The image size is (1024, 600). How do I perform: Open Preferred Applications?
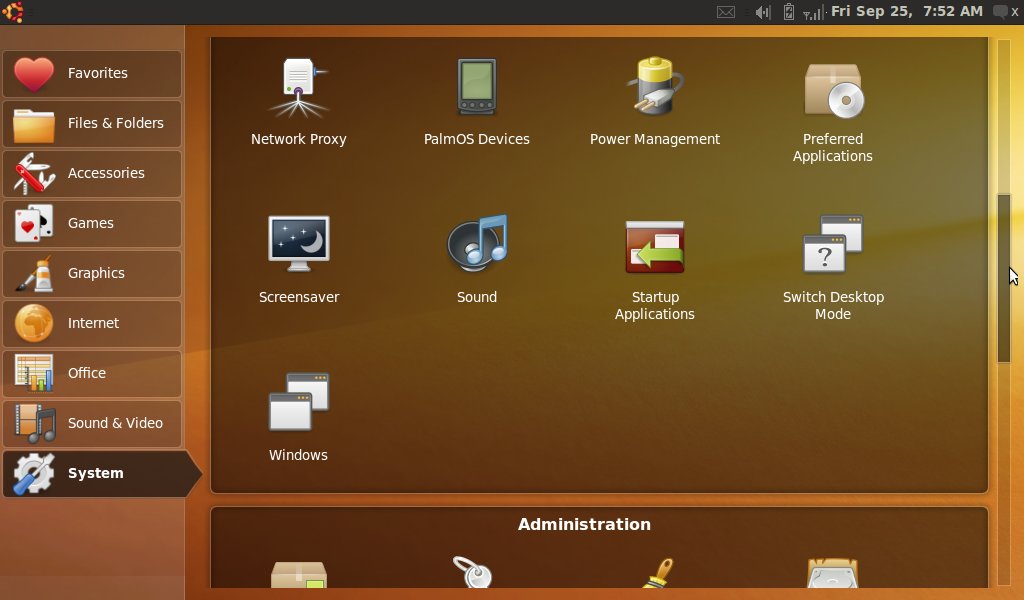pos(833,110)
